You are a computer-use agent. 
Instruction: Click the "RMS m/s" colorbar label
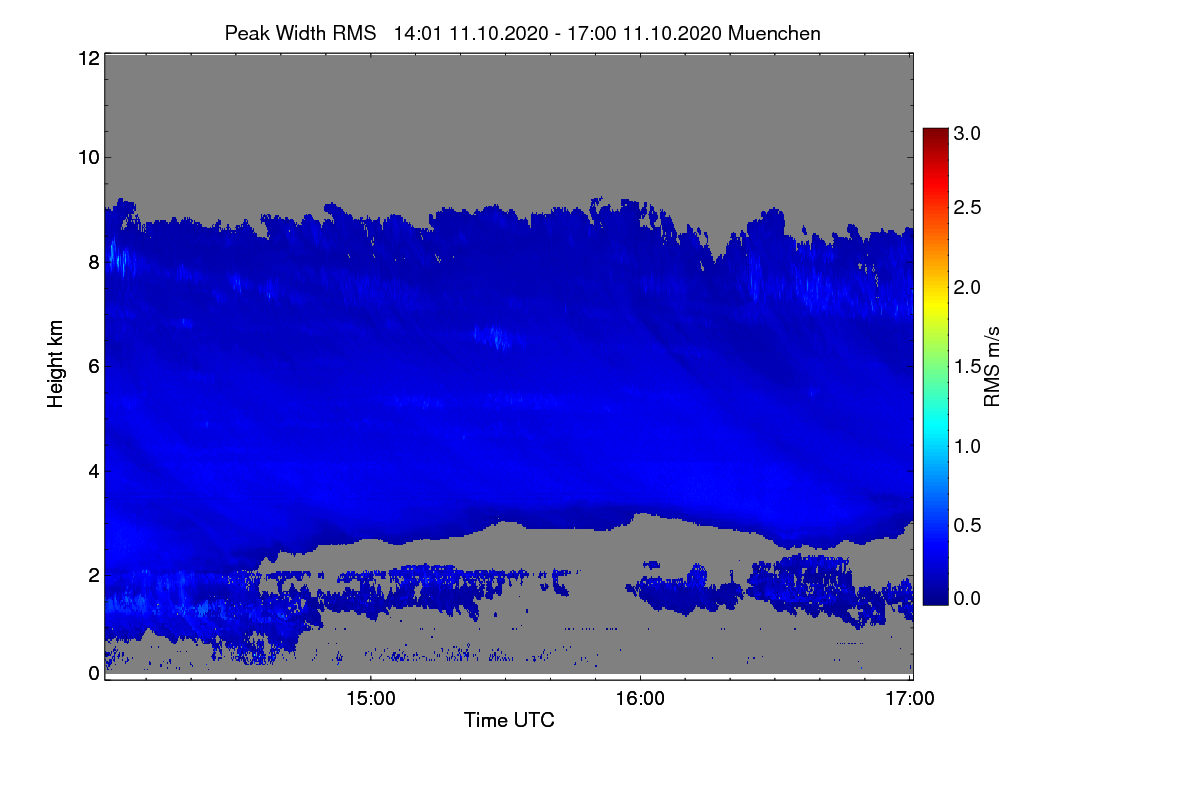click(x=992, y=364)
